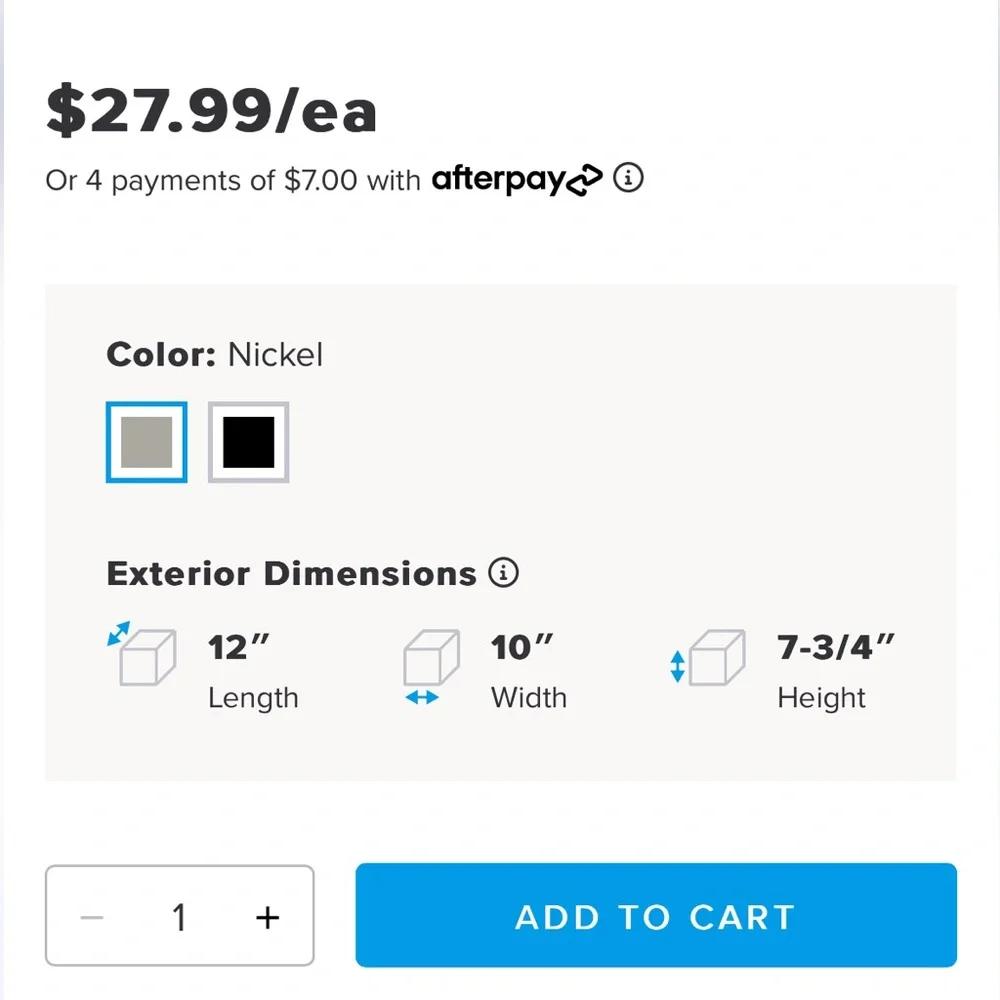Viewport: 1000px width, 1000px height.
Task: Select the black color swatch
Action: click(x=249, y=442)
